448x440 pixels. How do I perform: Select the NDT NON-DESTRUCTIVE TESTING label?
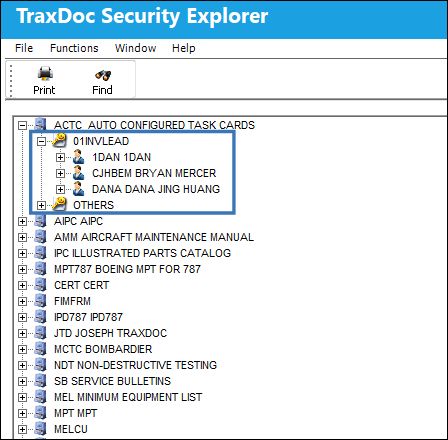135,365
